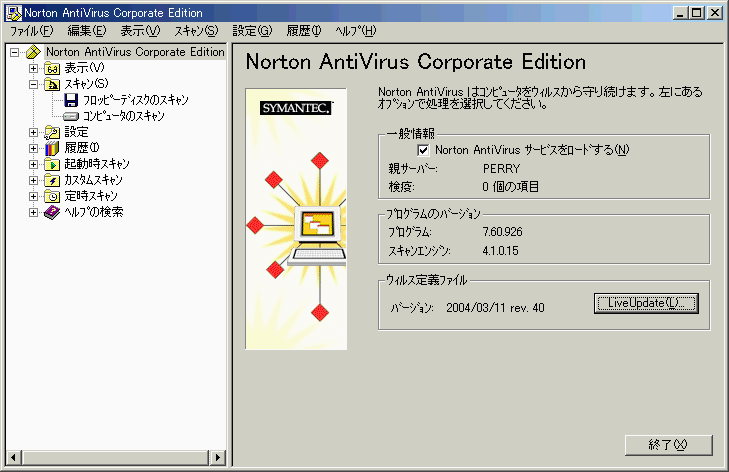Select root Norton AntiVirus Corporate Edition tree label
This screenshot has width=729, height=472.
(x=135, y=52)
